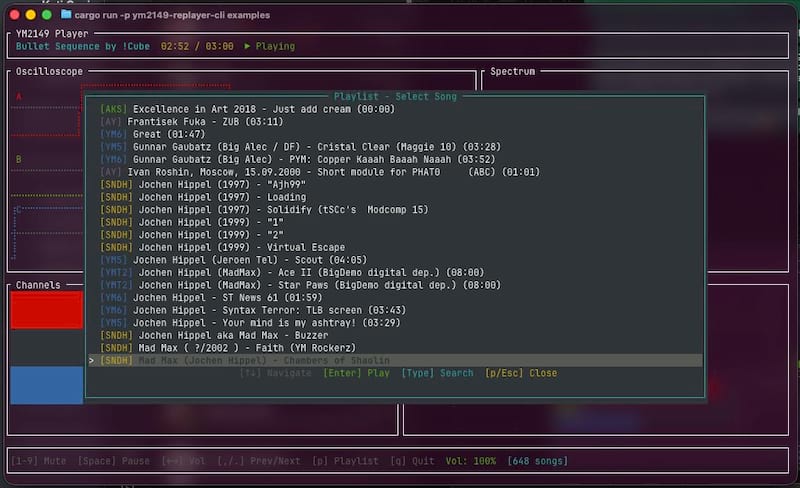800x488 pixels.
Task: Click the red channel block
Action: [x=46, y=311]
